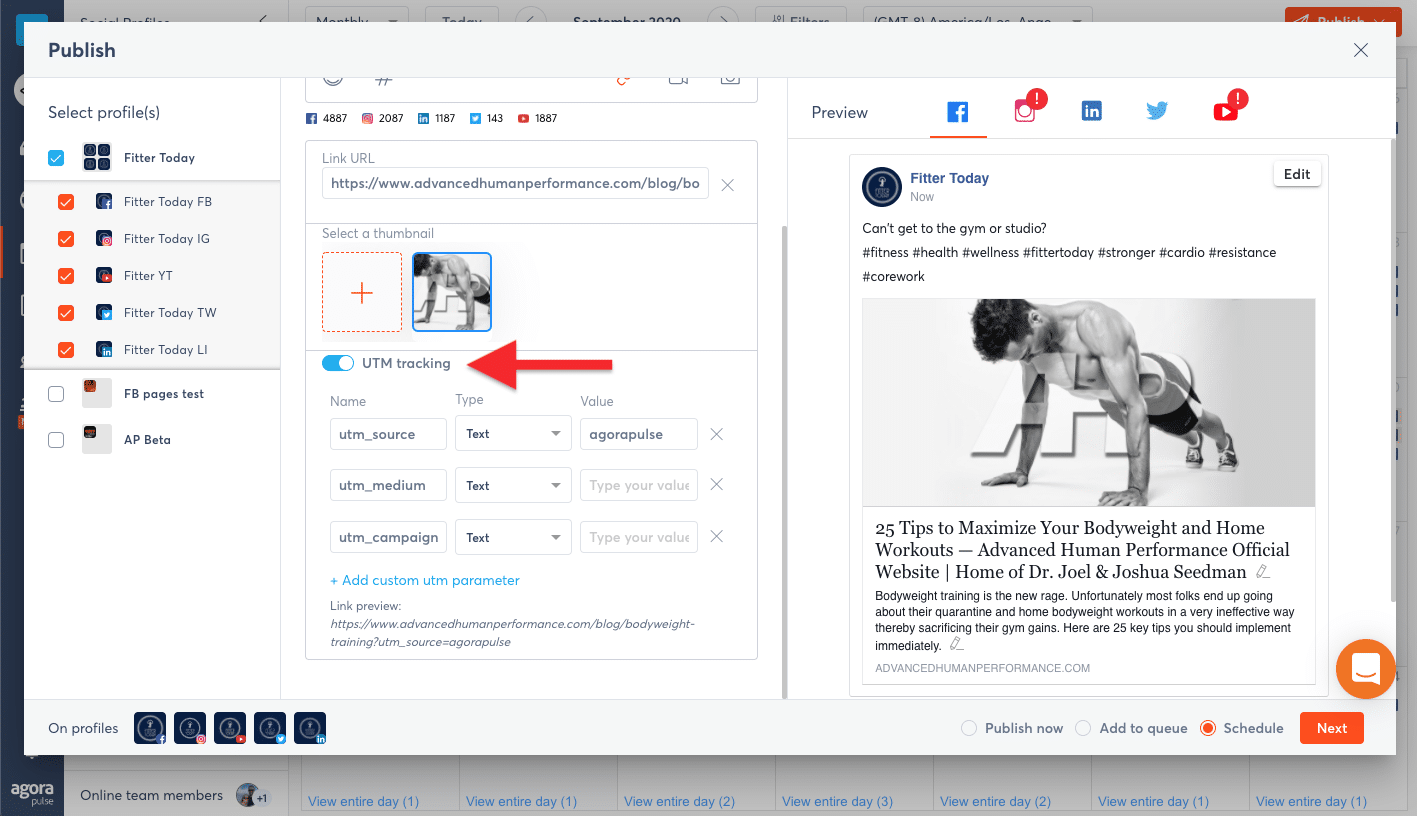This screenshot has width=1417, height=816.
Task: Turn off the UTM tracking switch
Action: point(338,363)
